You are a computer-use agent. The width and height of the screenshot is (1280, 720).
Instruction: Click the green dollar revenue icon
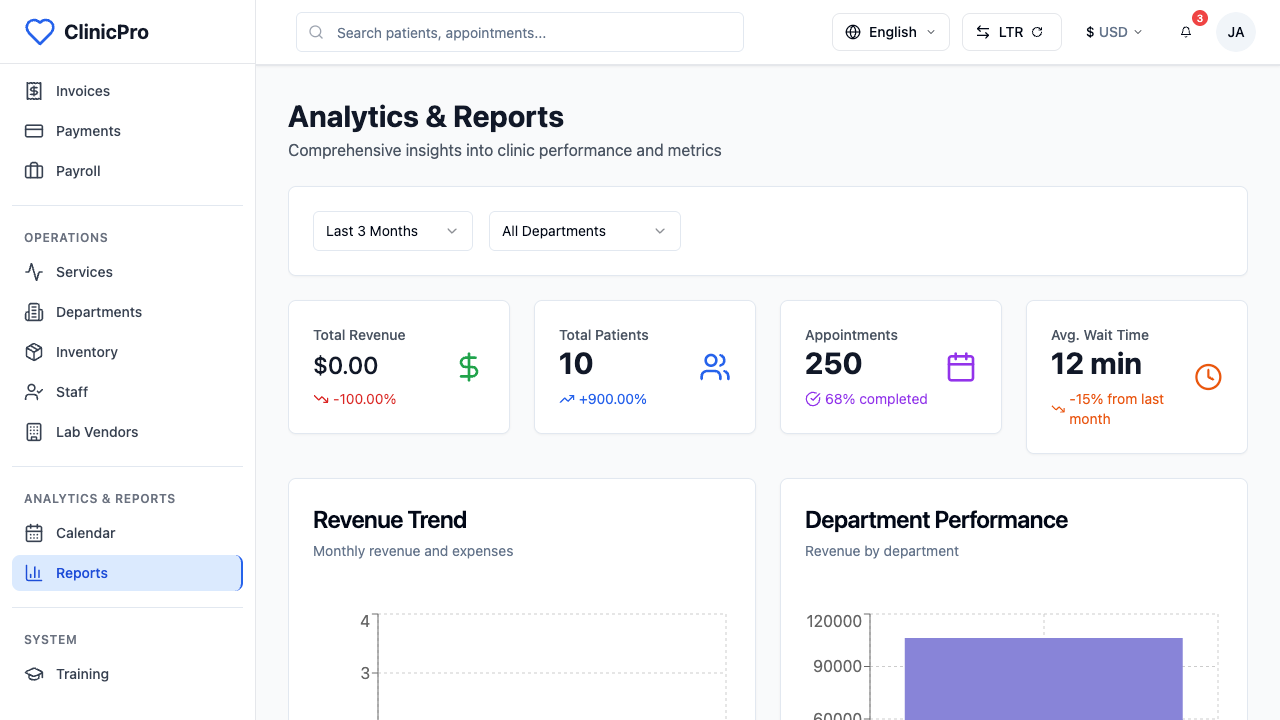(x=469, y=367)
